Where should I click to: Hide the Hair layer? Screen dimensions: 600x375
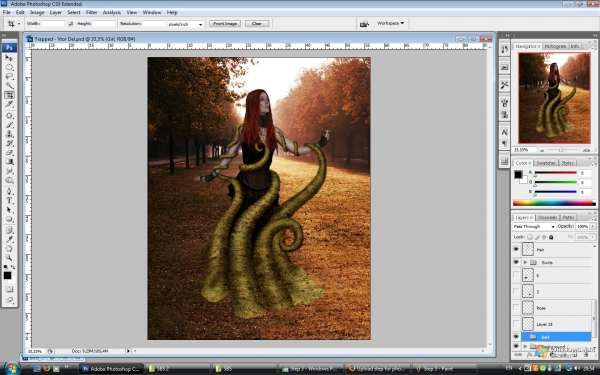(516, 249)
